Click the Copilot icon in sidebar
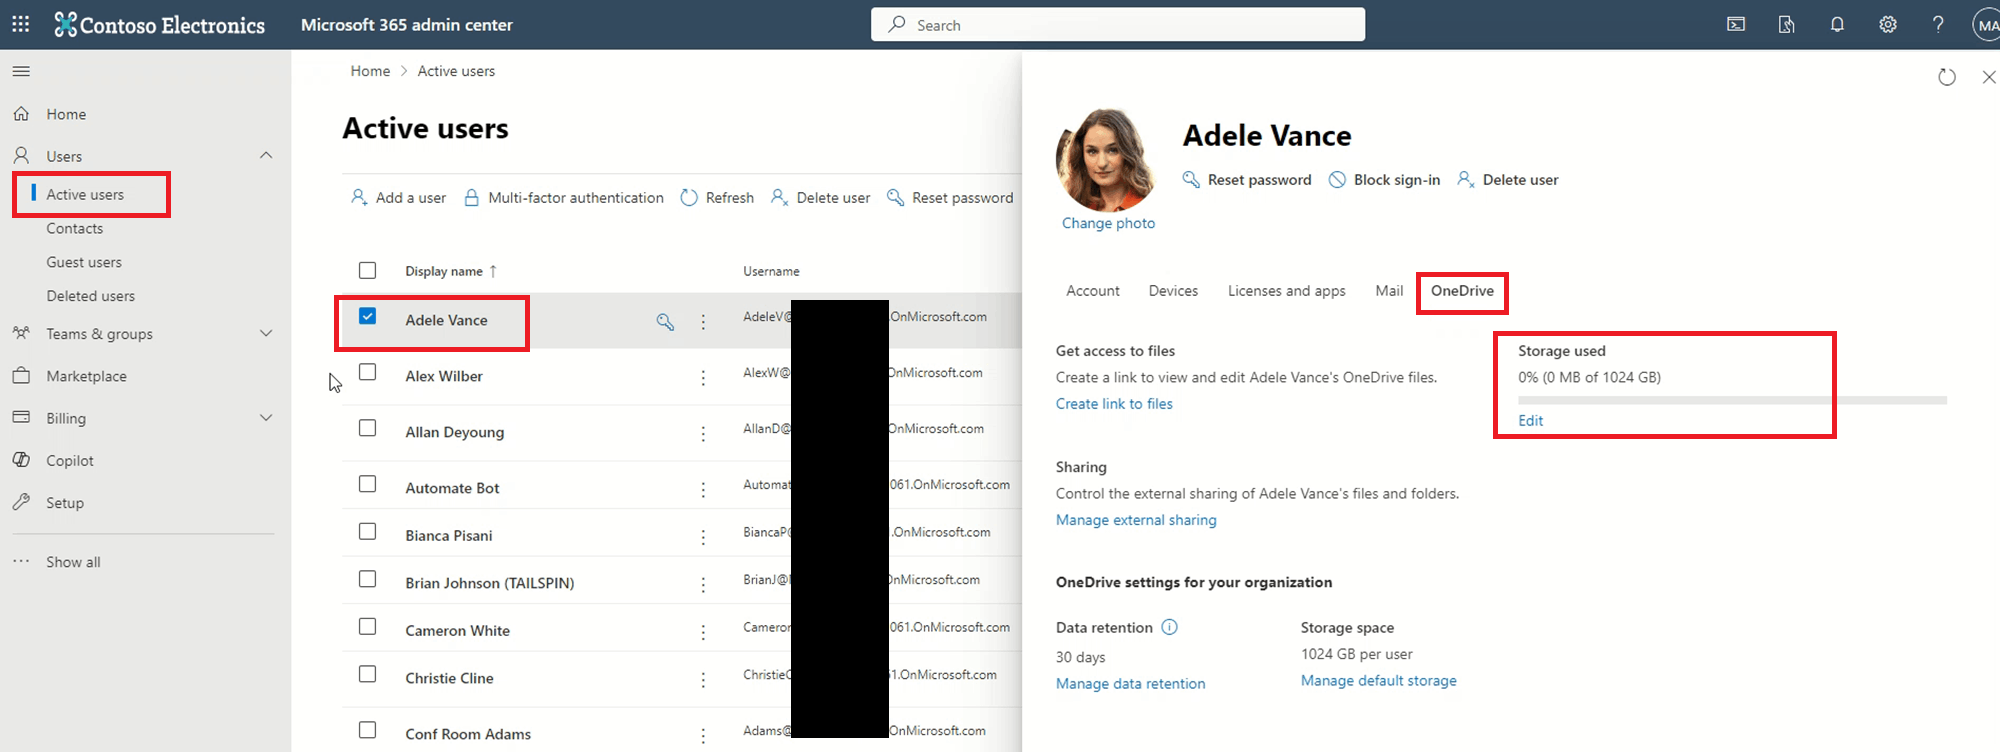The height and width of the screenshot is (752, 2000). (x=21, y=460)
